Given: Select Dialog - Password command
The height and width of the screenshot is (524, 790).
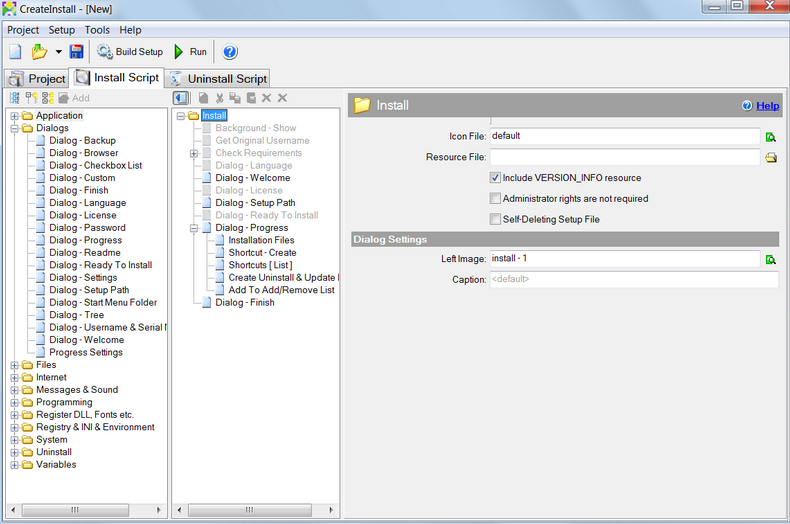Looking at the screenshot, I should coord(88,228).
